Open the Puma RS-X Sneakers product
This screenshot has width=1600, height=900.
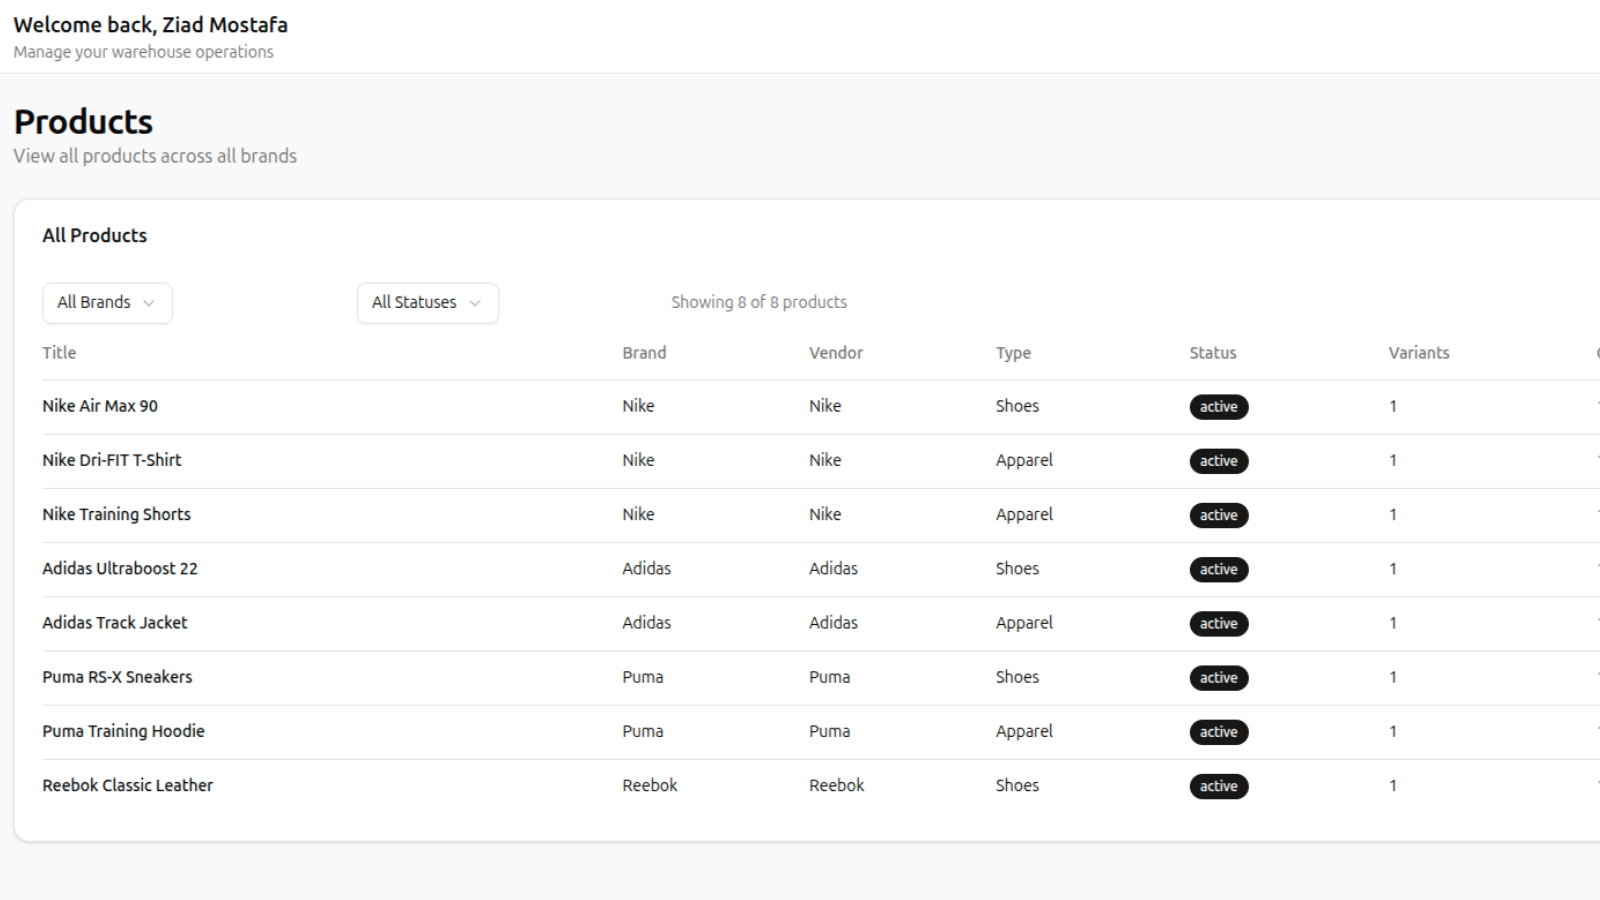[116, 677]
